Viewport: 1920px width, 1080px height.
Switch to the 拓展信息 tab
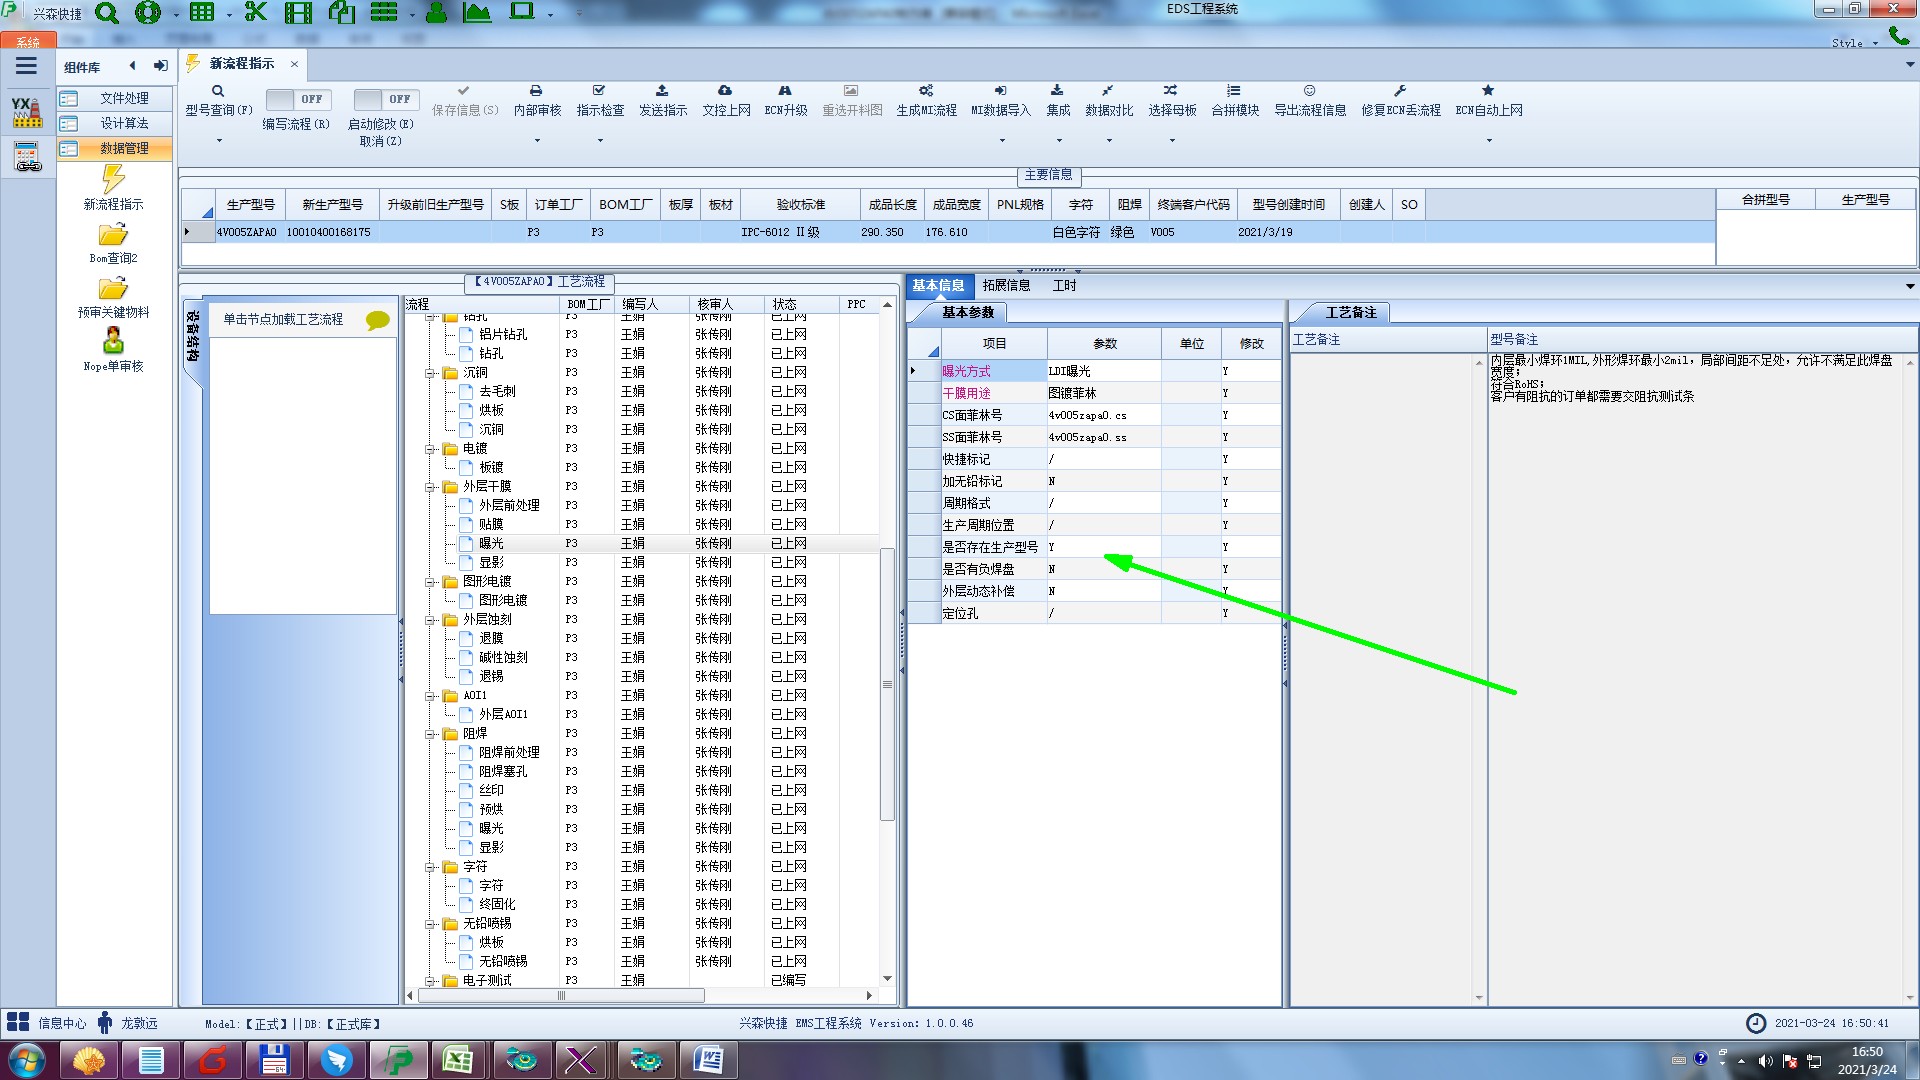pos(1006,286)
